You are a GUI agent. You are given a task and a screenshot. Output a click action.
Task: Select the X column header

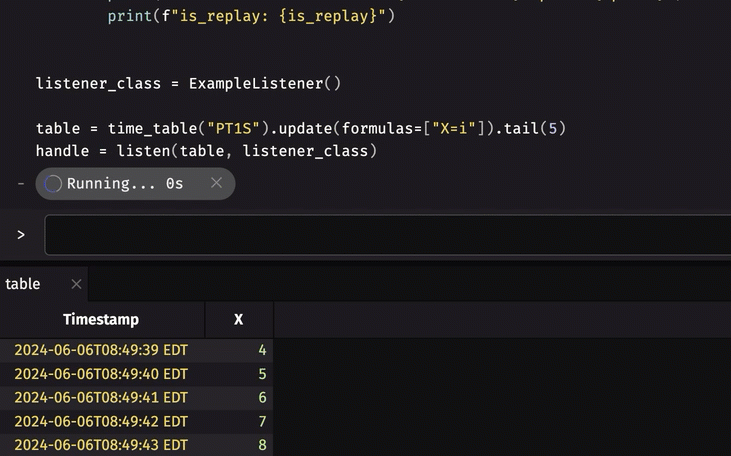point(238,319)
